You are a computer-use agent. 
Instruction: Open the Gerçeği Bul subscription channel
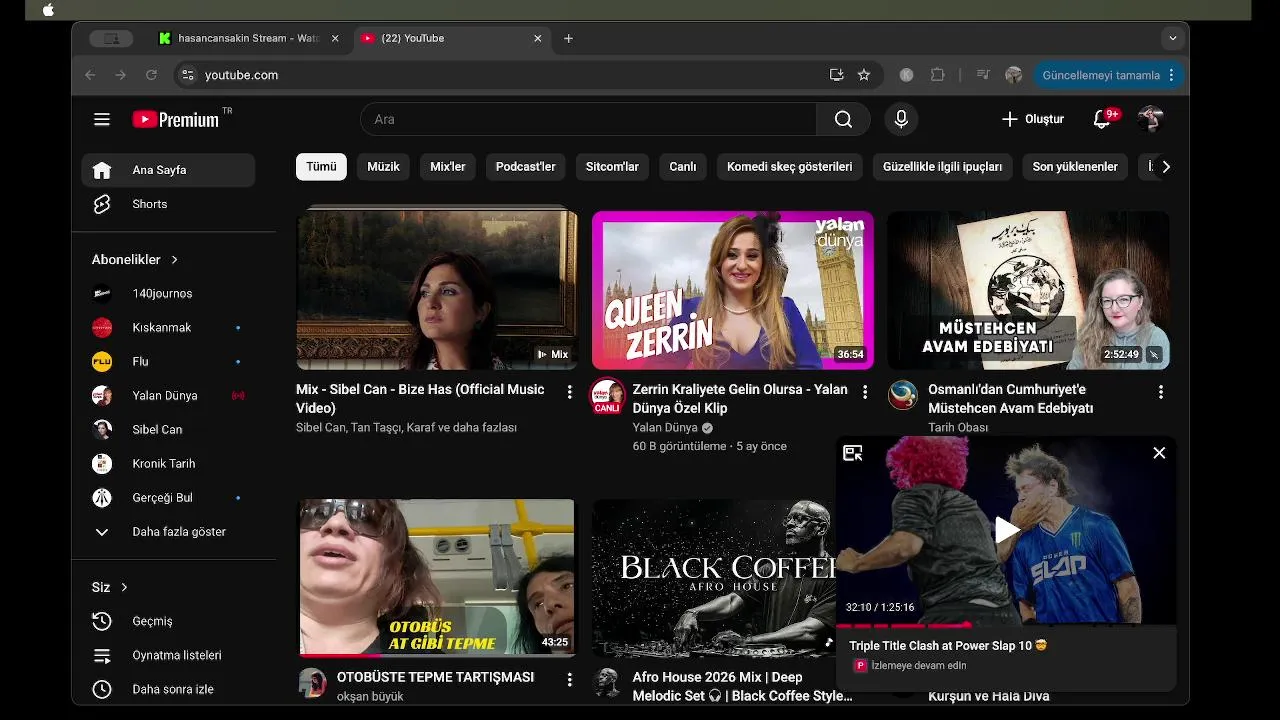tap(168, 497)
